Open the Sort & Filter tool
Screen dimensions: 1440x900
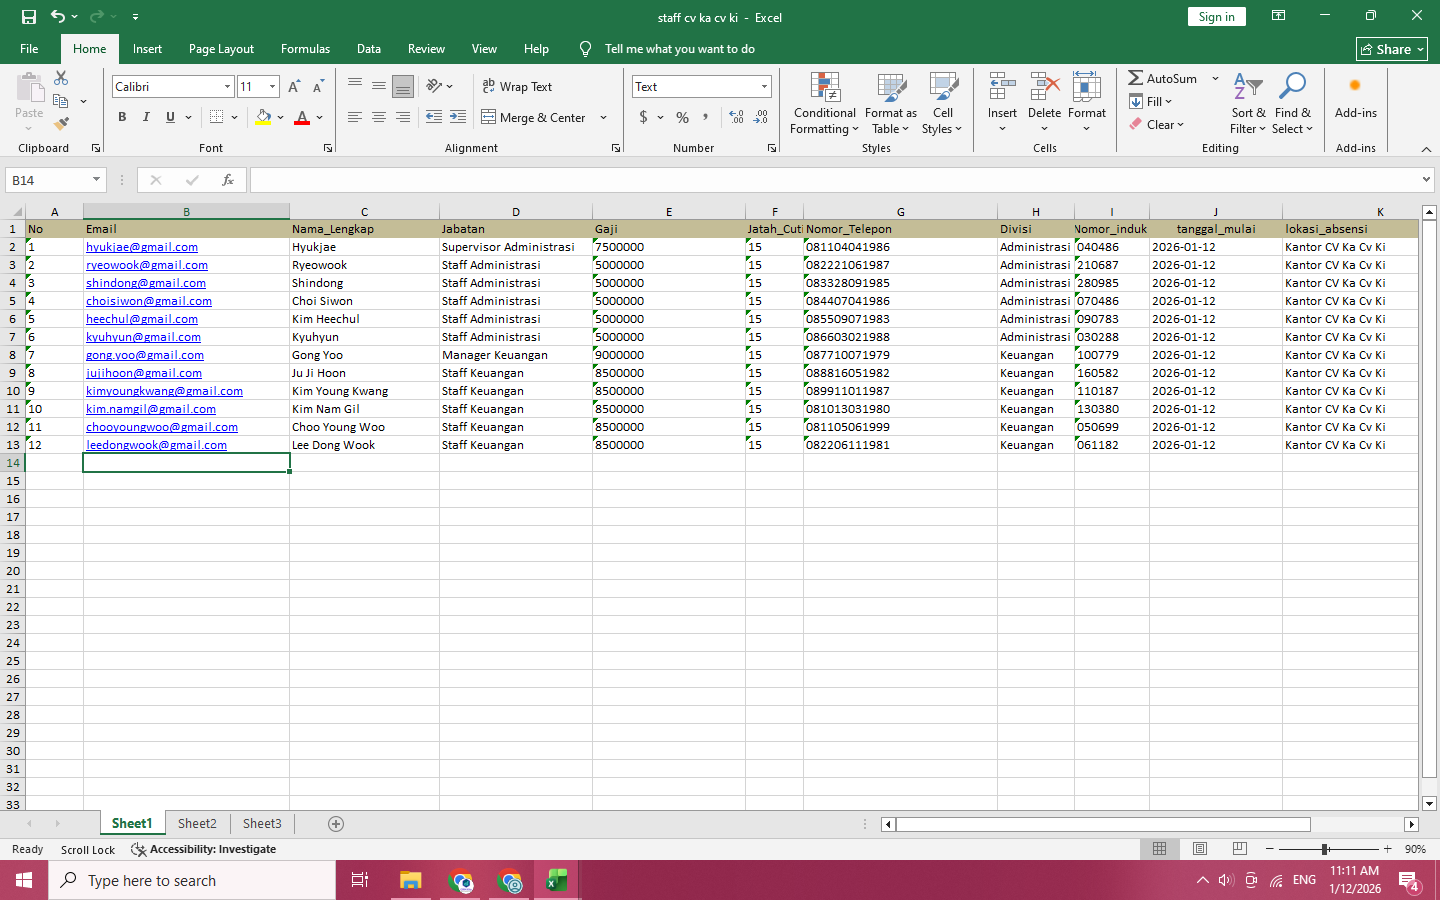[1247, 90]
